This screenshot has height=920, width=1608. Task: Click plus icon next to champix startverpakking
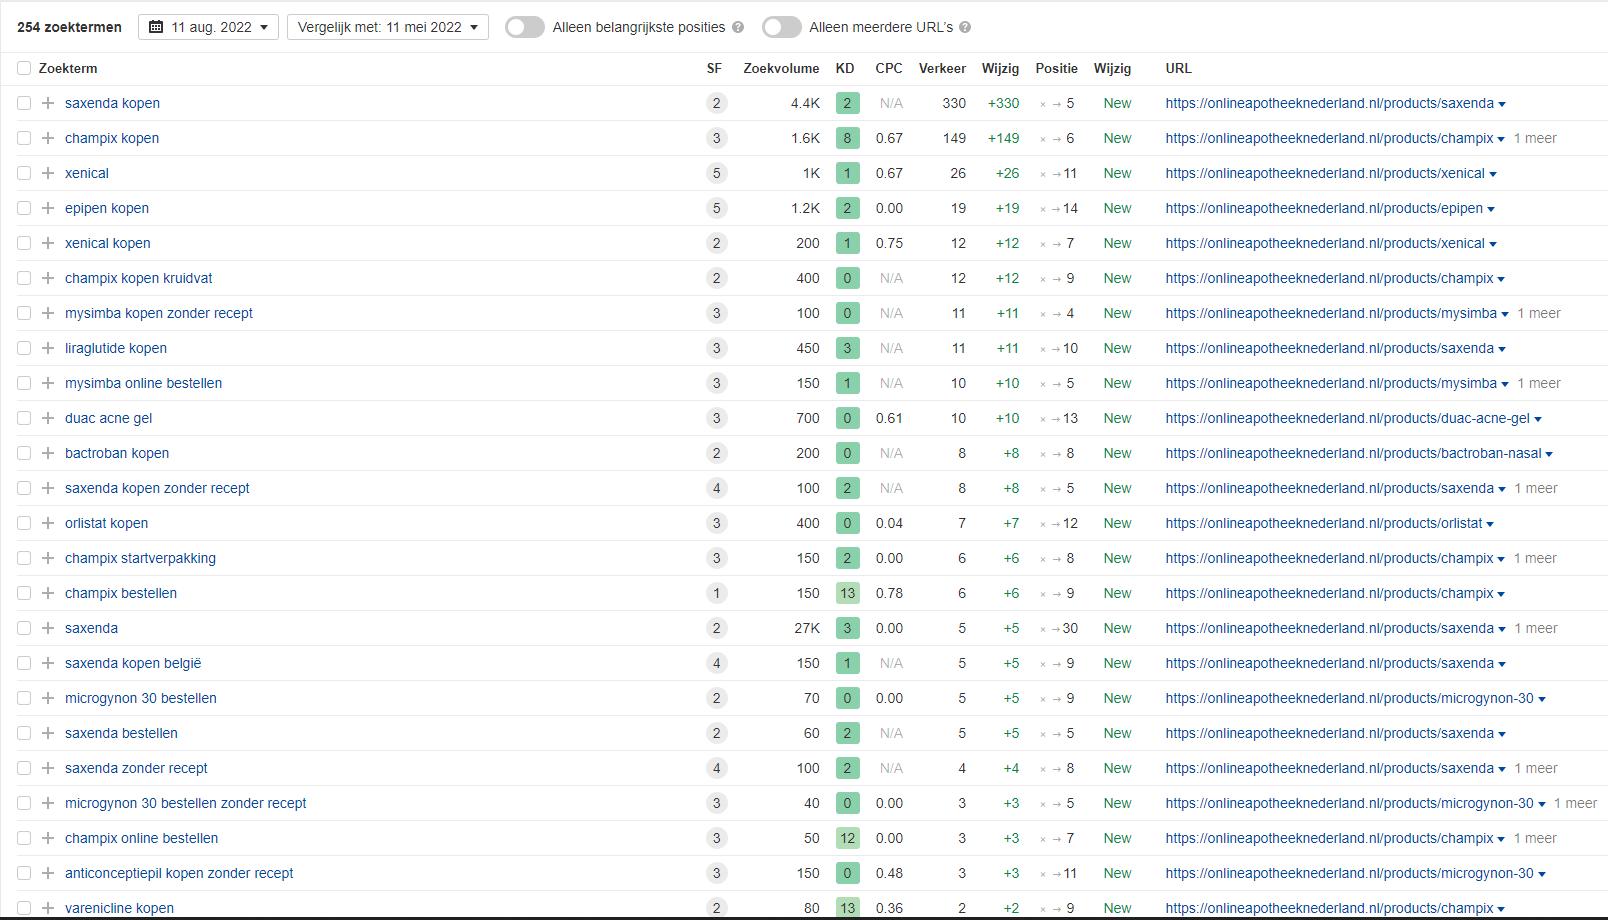pos(47,558)
